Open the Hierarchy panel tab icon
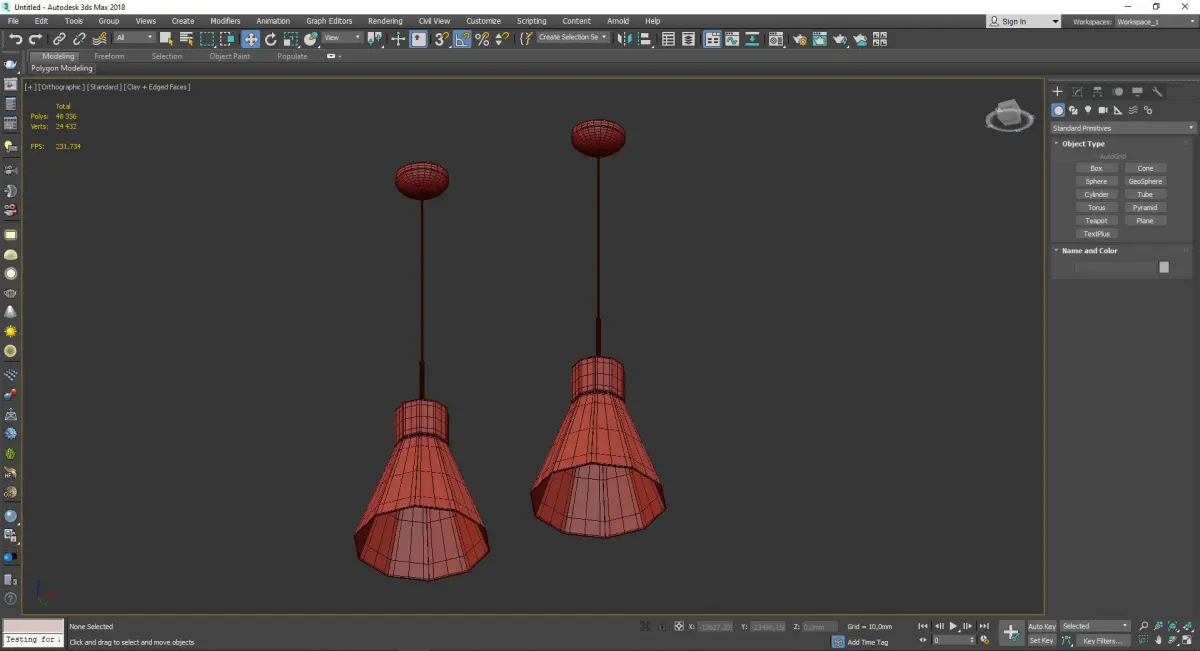The image size is (1200, 651). click(1097, 92)
